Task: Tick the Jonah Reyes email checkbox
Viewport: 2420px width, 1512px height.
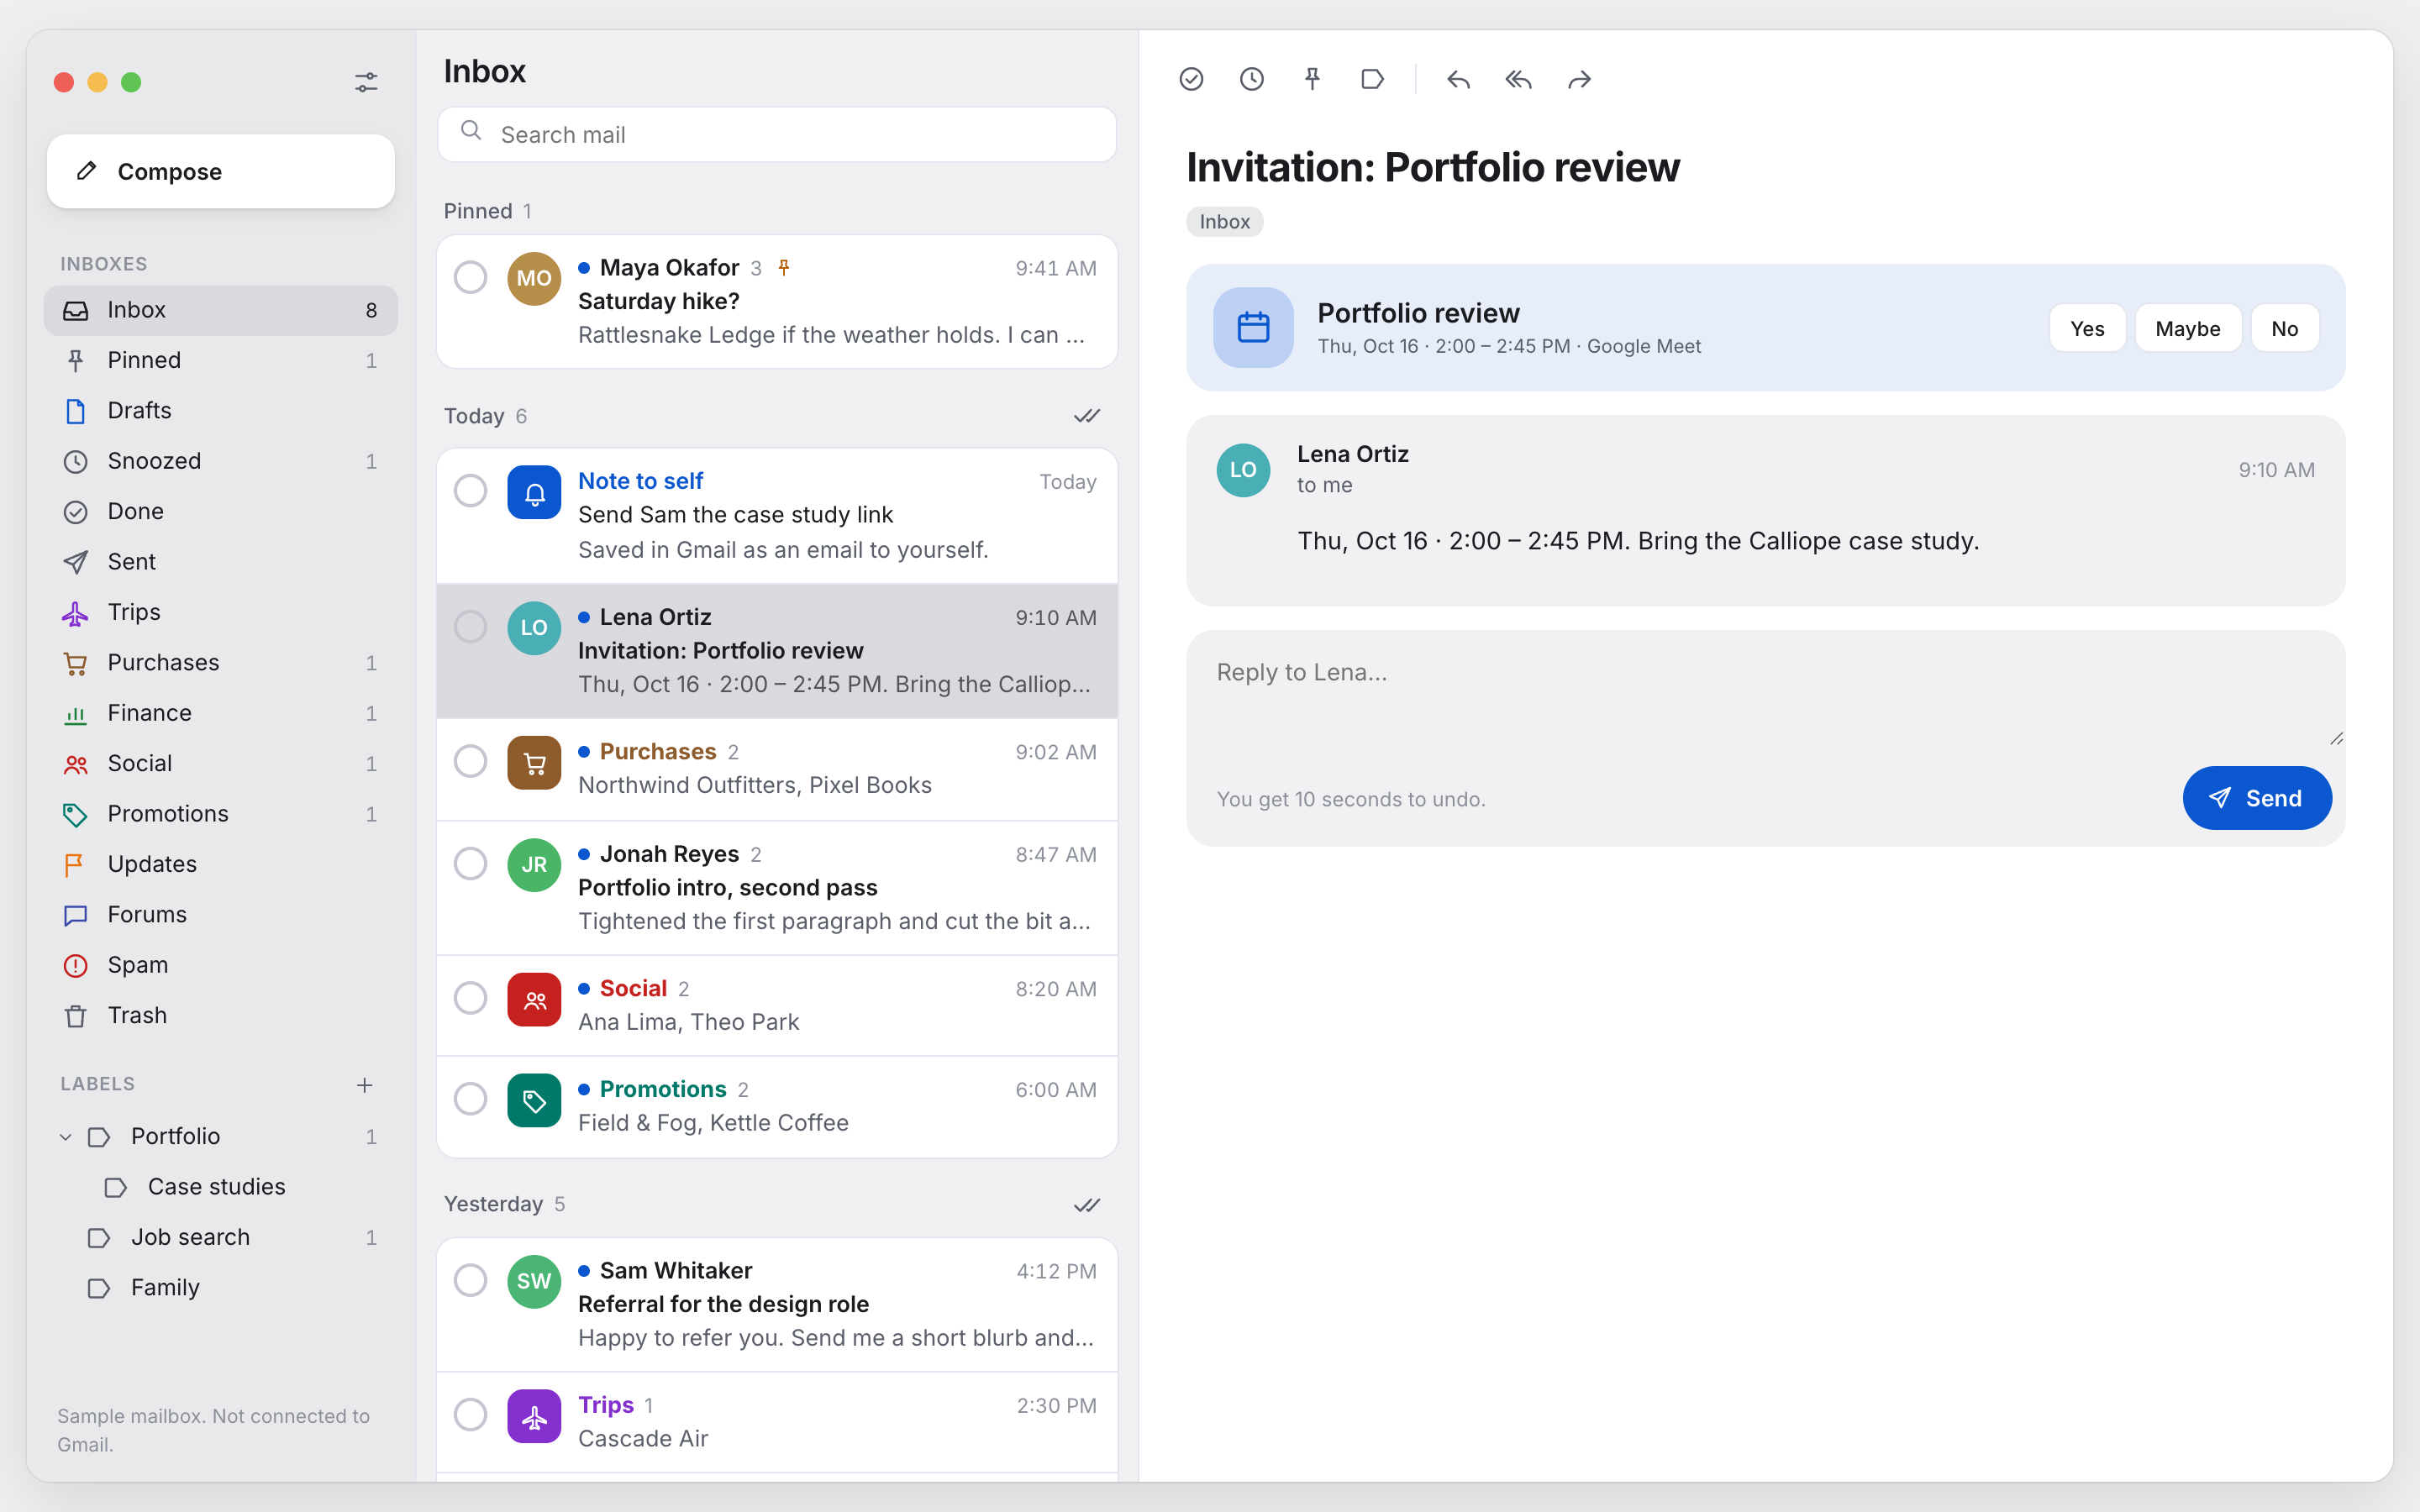Action: [470, 863]
